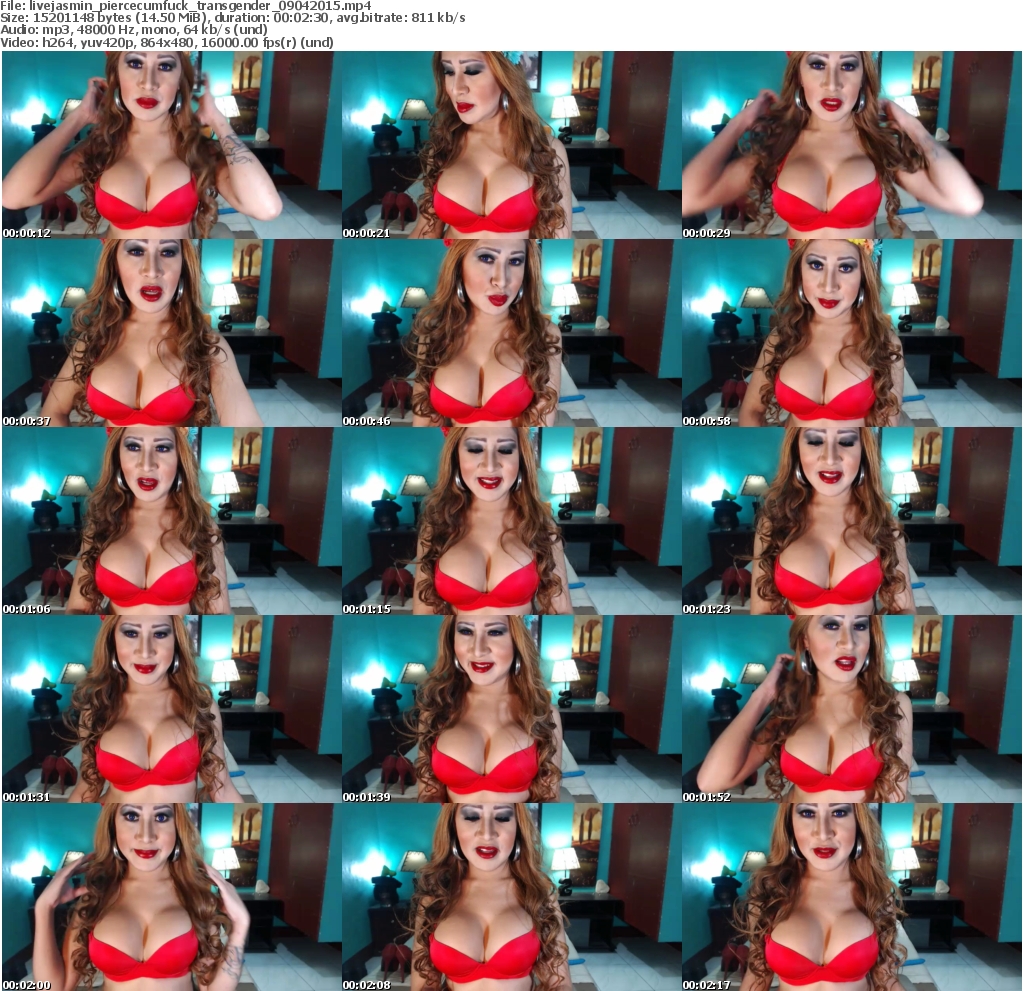View the frame marked 00:02:17
1024x991 pixels.
point(852,898)
